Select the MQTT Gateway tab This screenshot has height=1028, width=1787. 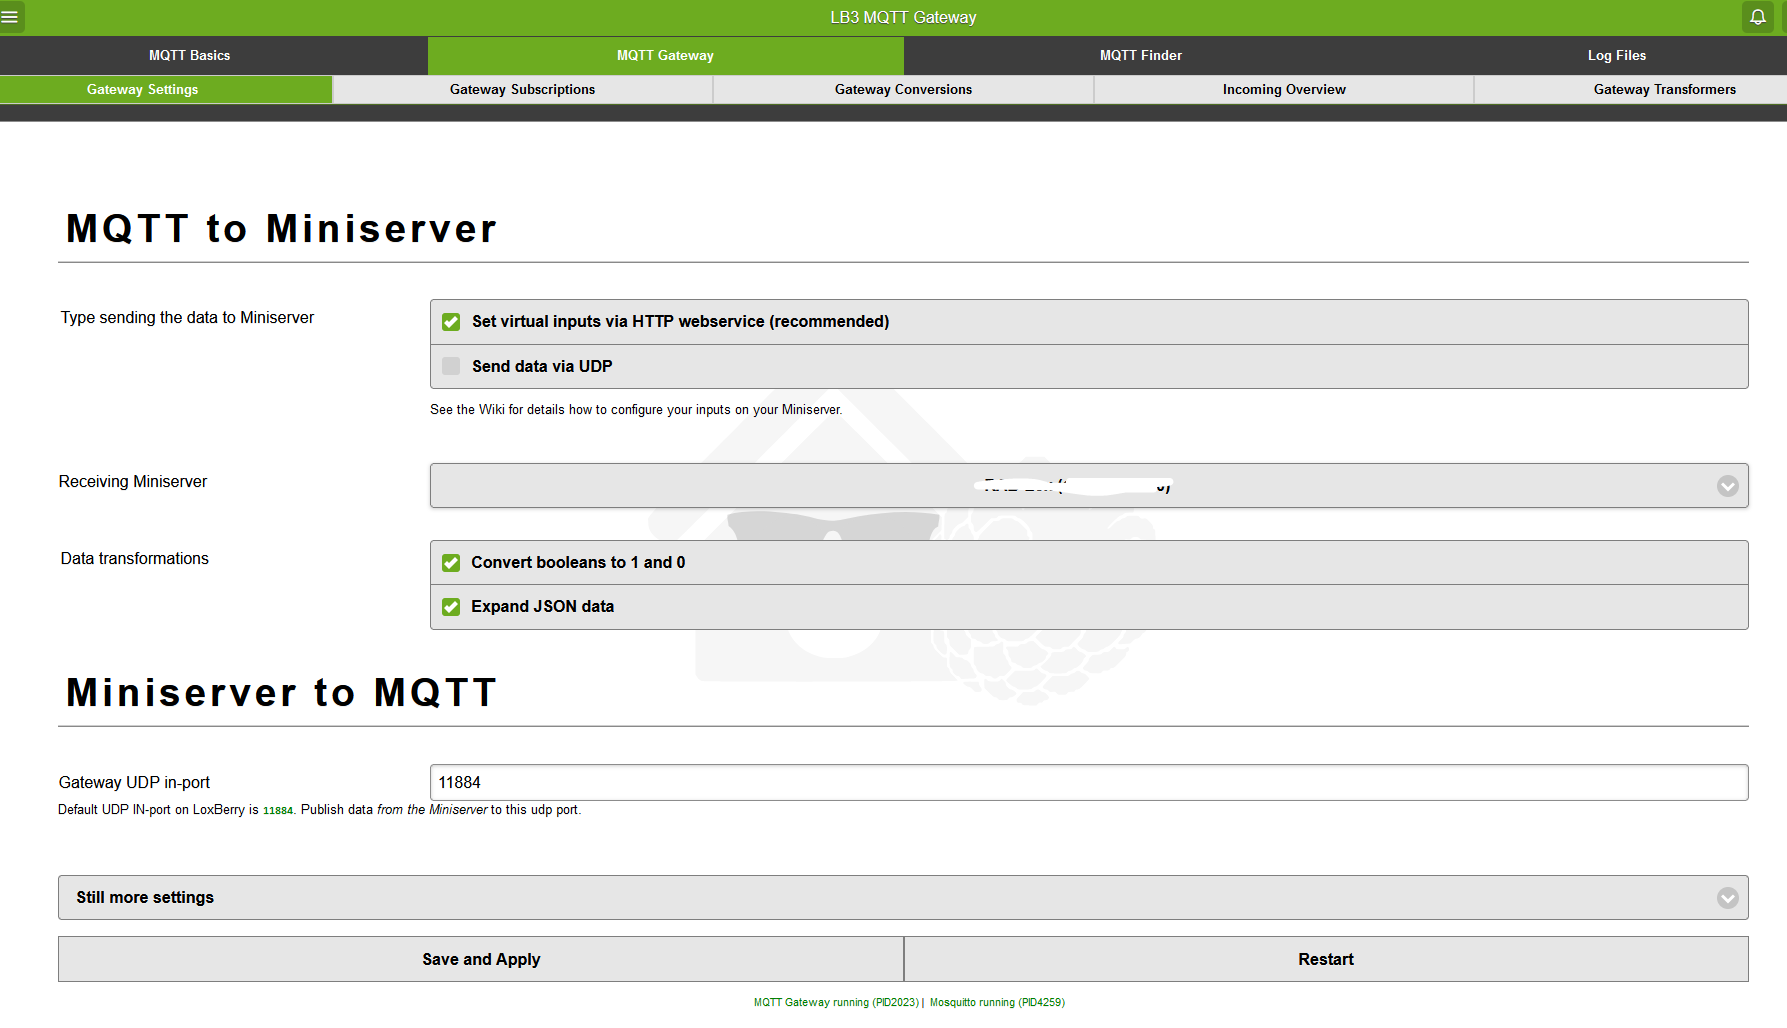665,56
